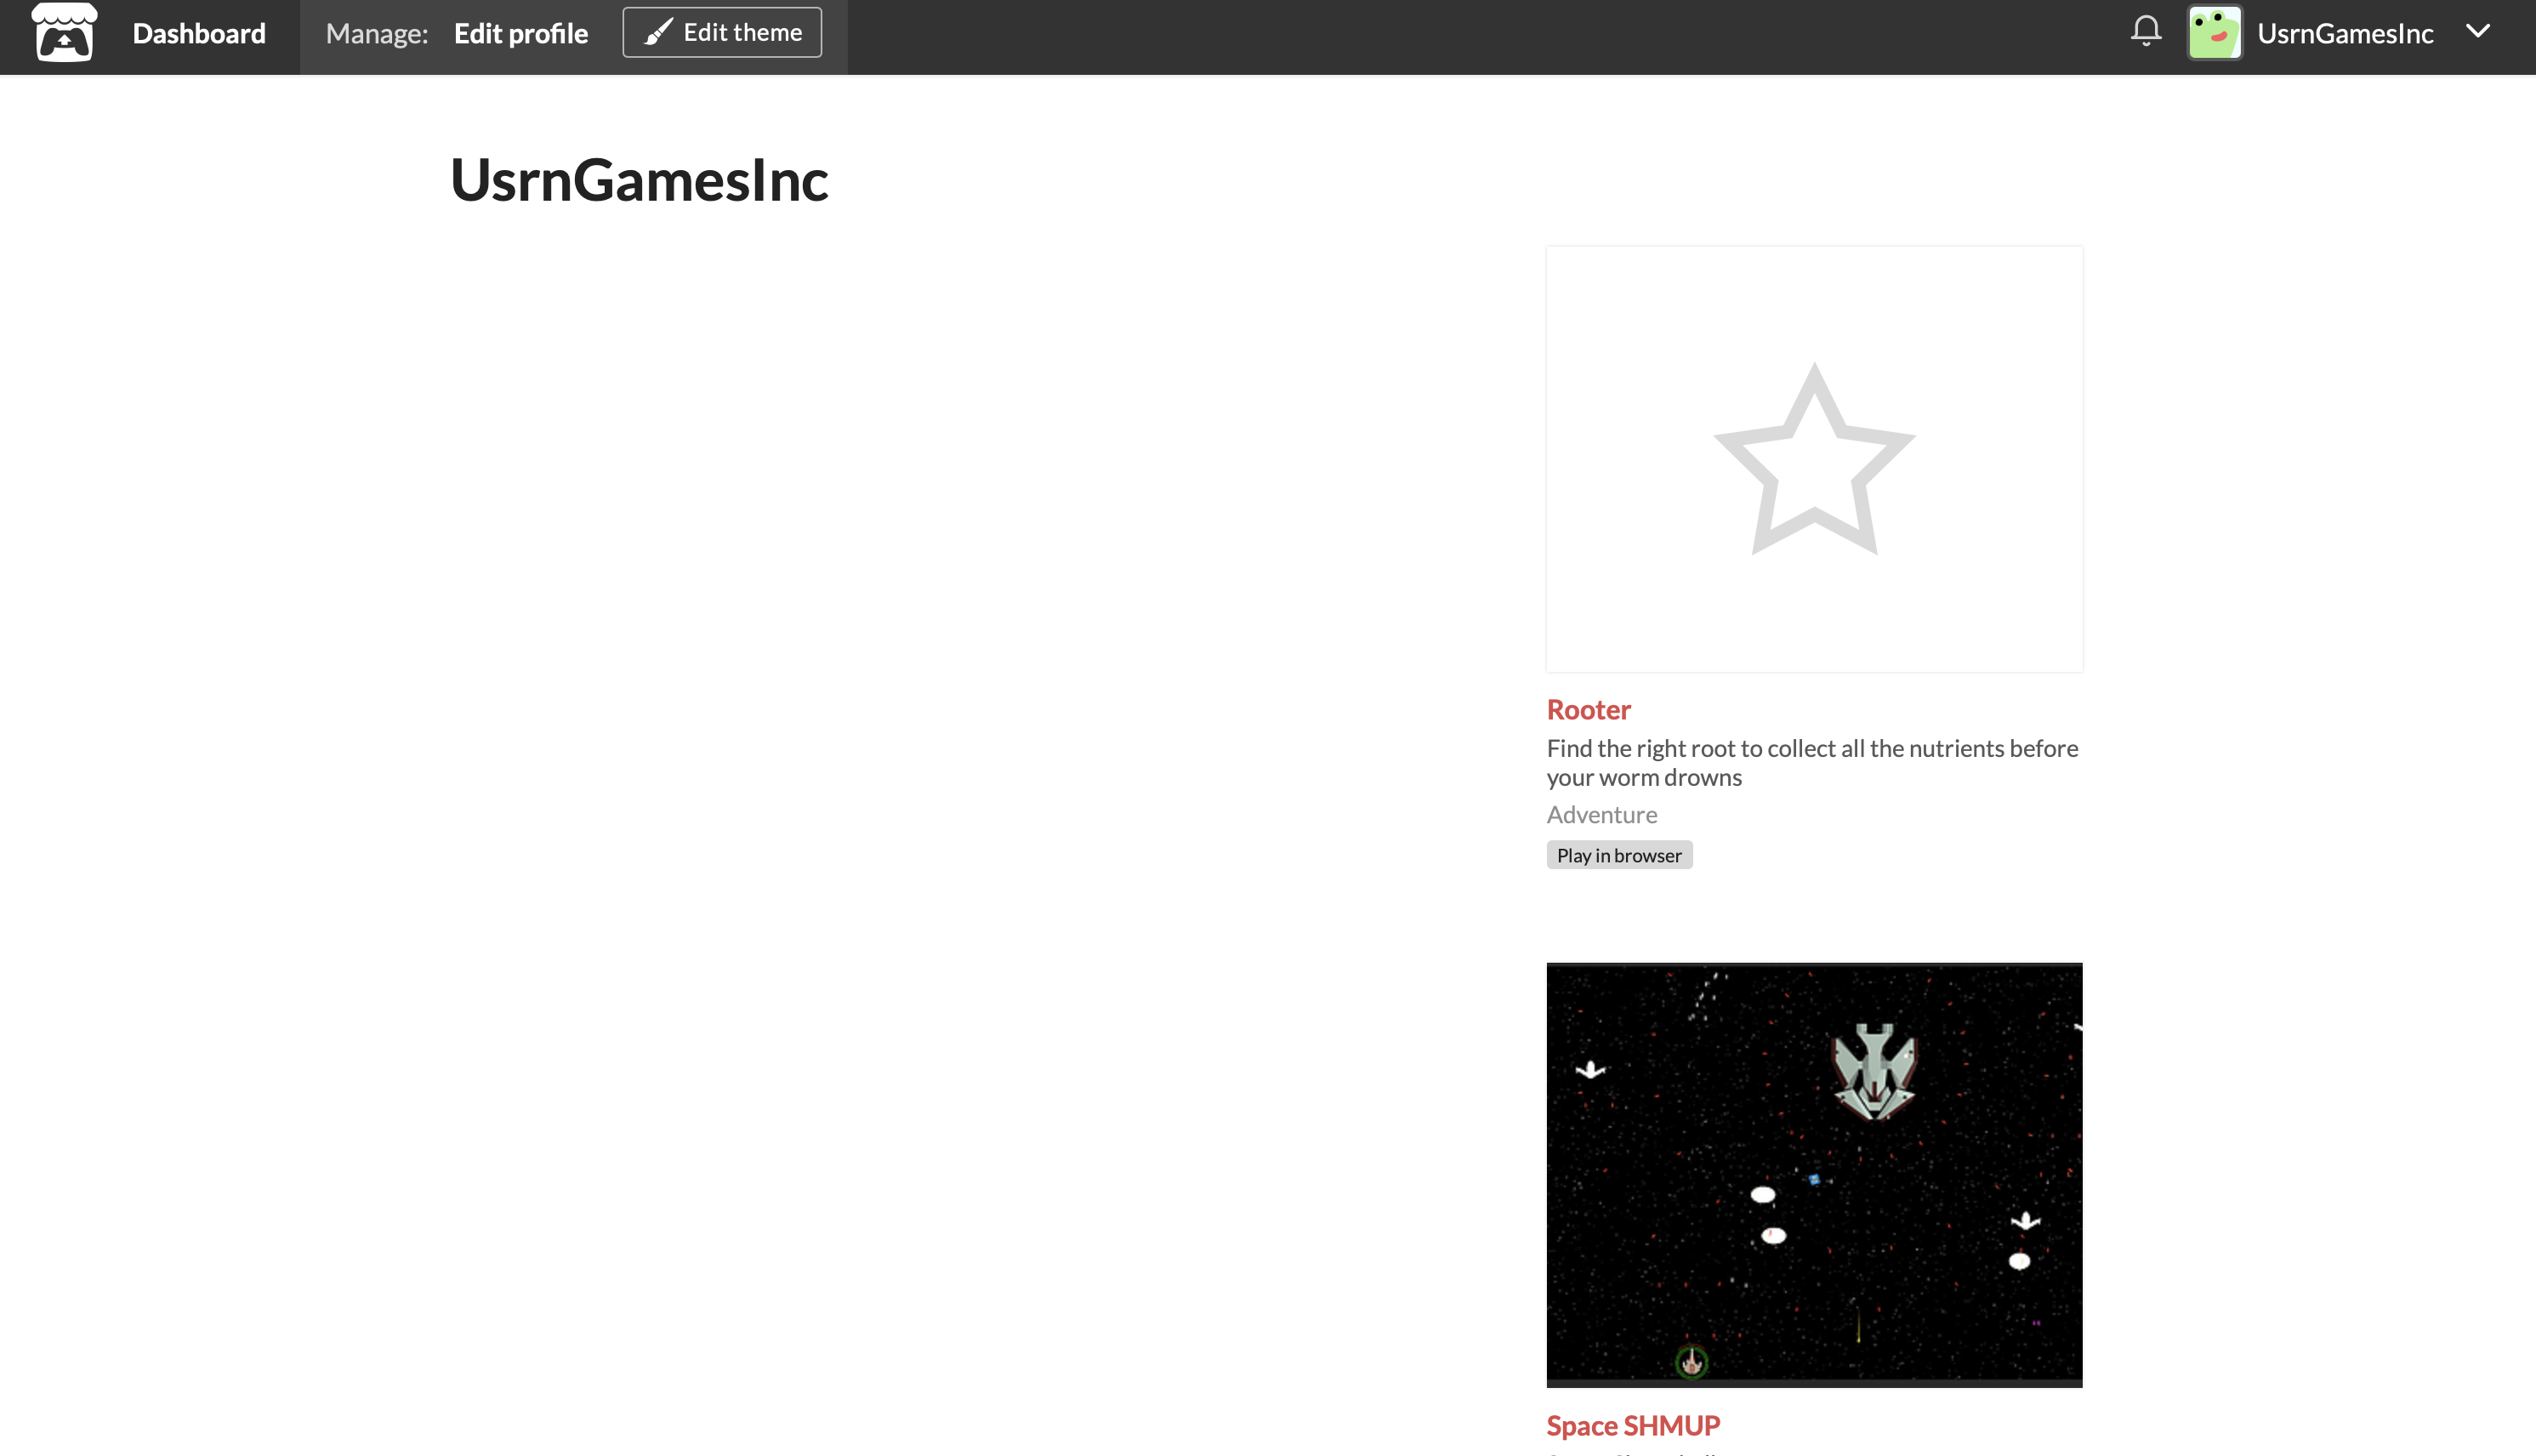Viewport: 2536px width, 1456px height.
Task: Open the itch.io home logo
Action: click(x=64, y=33)
